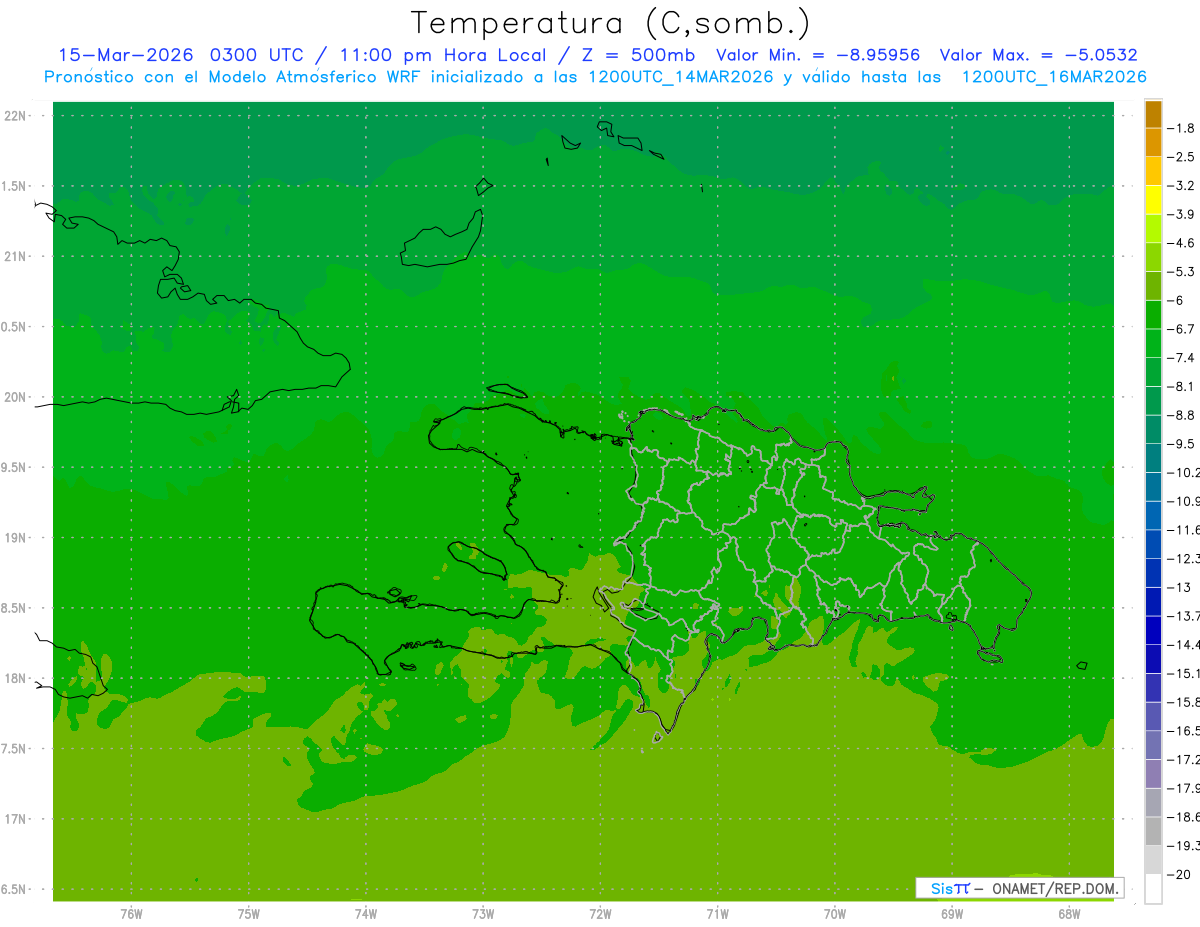Click the "-13" colorbar value

click(1179, 586)
